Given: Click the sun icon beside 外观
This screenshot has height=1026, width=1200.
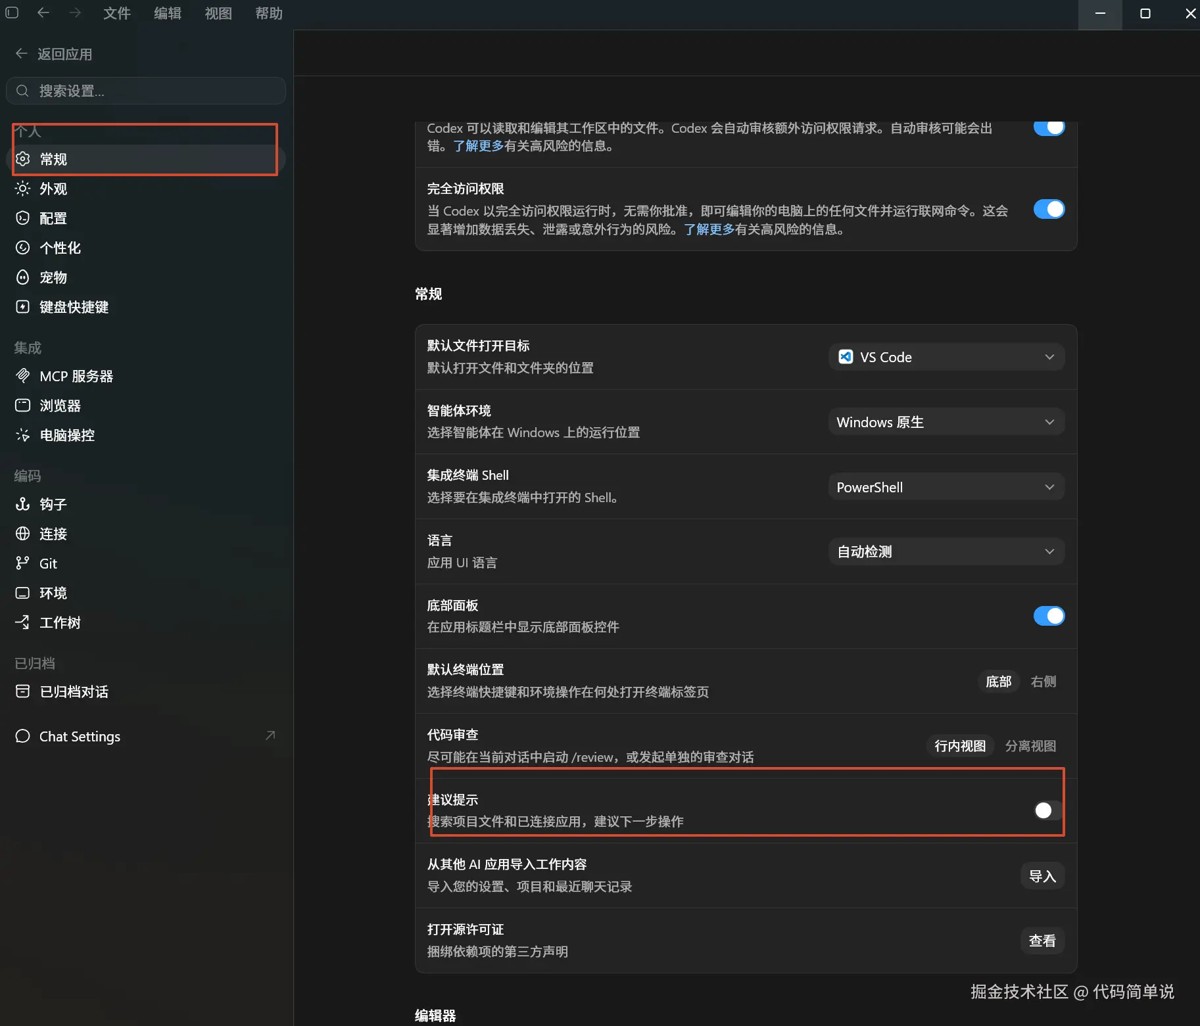Looking at the screenshot, I should tap(23, 188).
